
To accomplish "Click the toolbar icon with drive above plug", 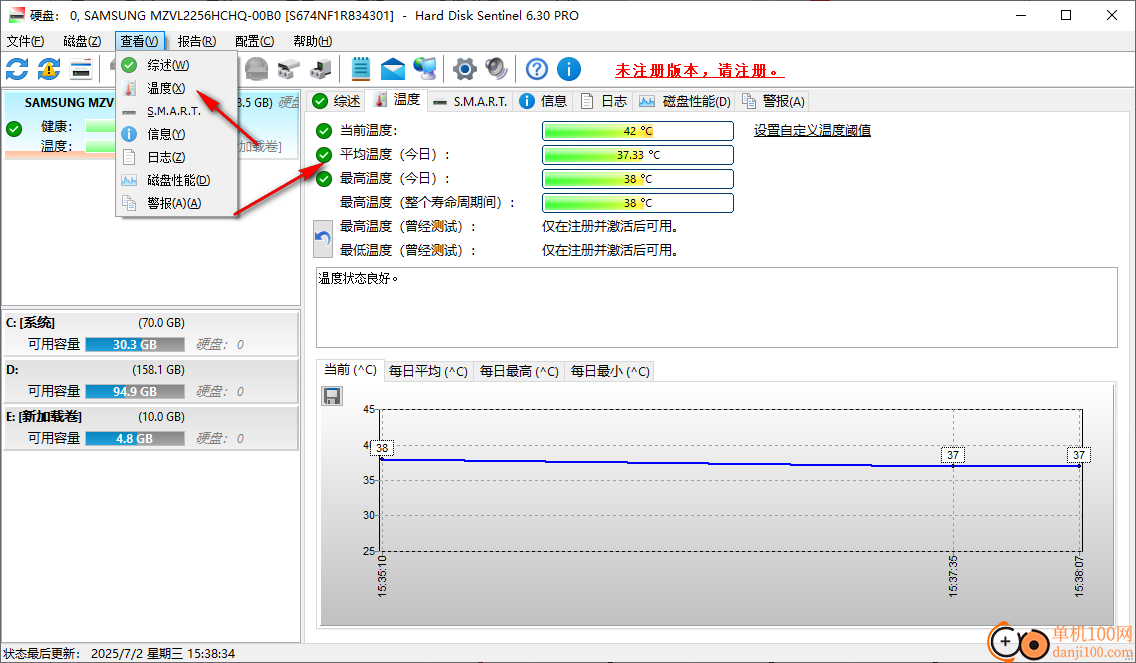I will pyautogui.click(x=288, y=69).
